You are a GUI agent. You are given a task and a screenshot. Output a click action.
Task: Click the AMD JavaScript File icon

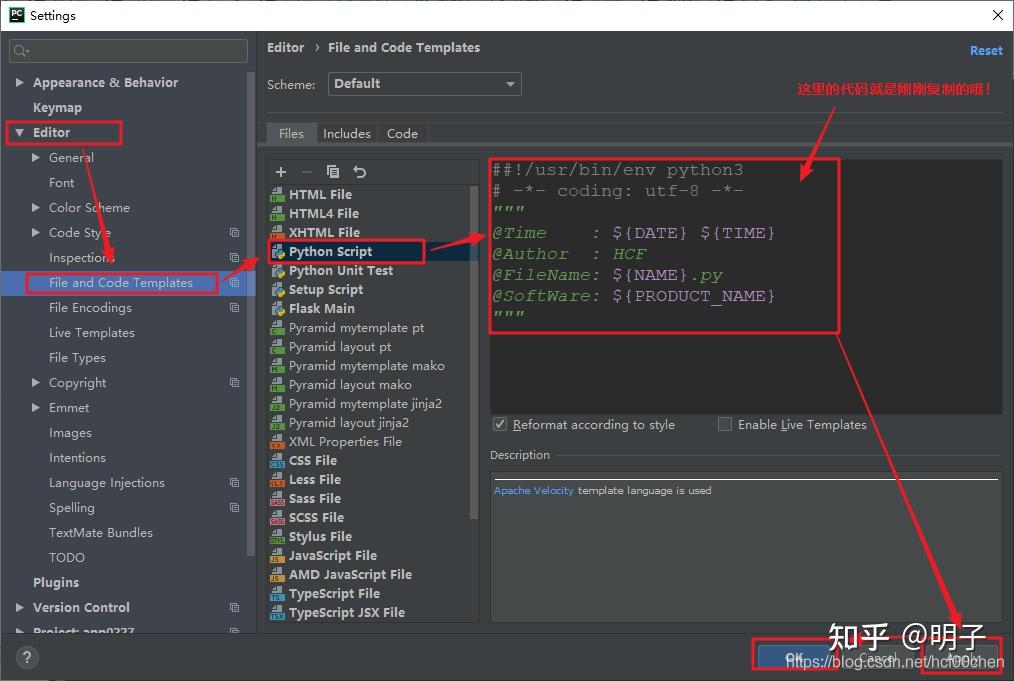[277, 574]
